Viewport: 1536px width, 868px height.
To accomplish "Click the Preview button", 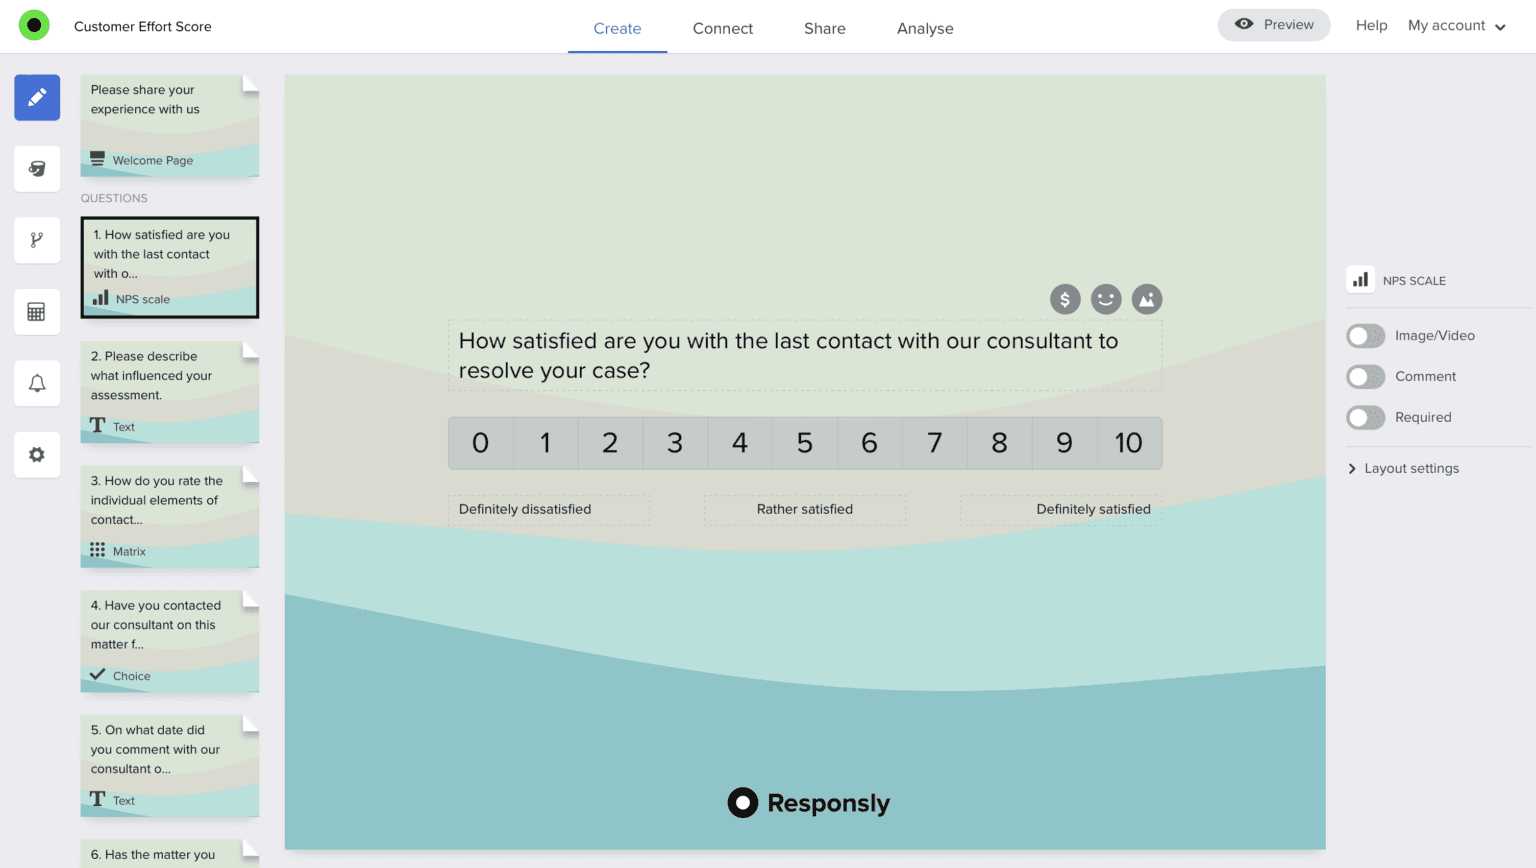I will tap(1273, 25).
